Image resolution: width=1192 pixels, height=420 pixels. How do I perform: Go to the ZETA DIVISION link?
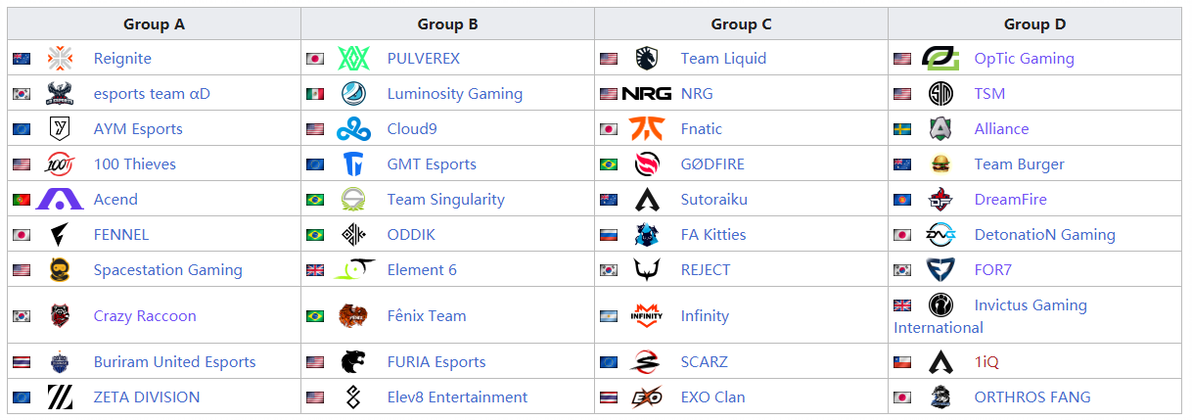[x=146, y=397]
